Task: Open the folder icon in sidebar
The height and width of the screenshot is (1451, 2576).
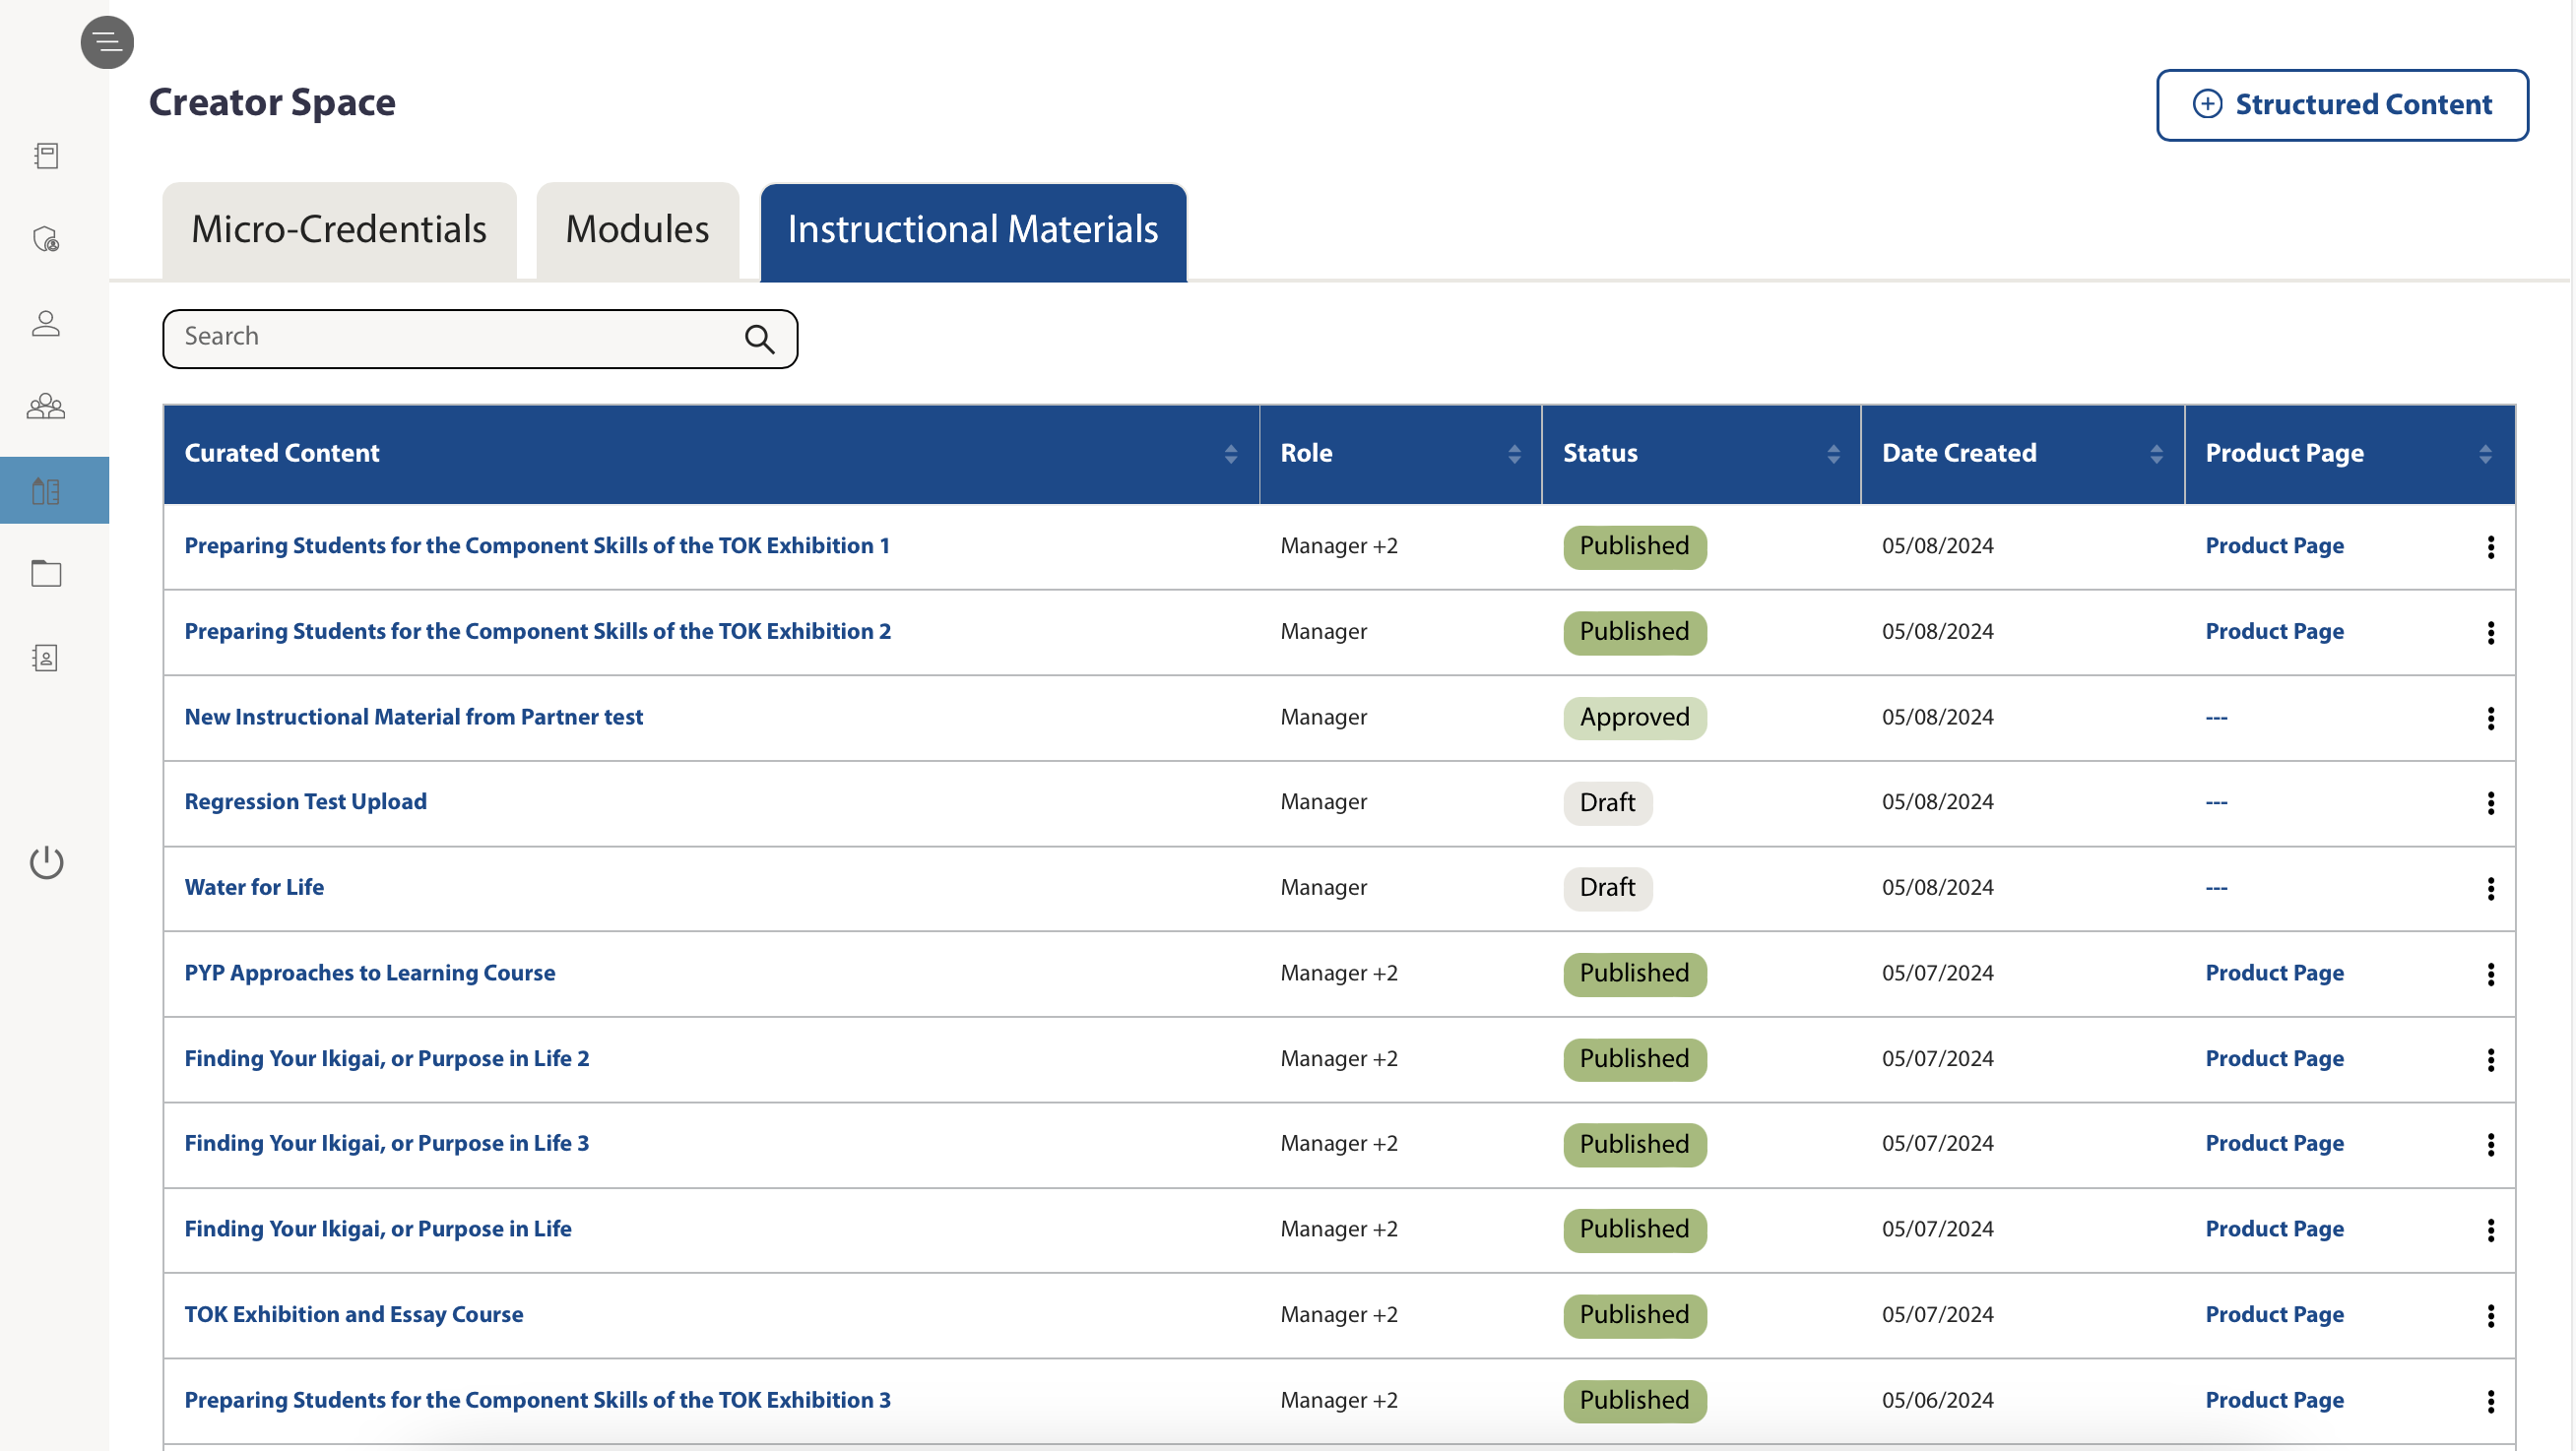Action: (x=46, y=573)
